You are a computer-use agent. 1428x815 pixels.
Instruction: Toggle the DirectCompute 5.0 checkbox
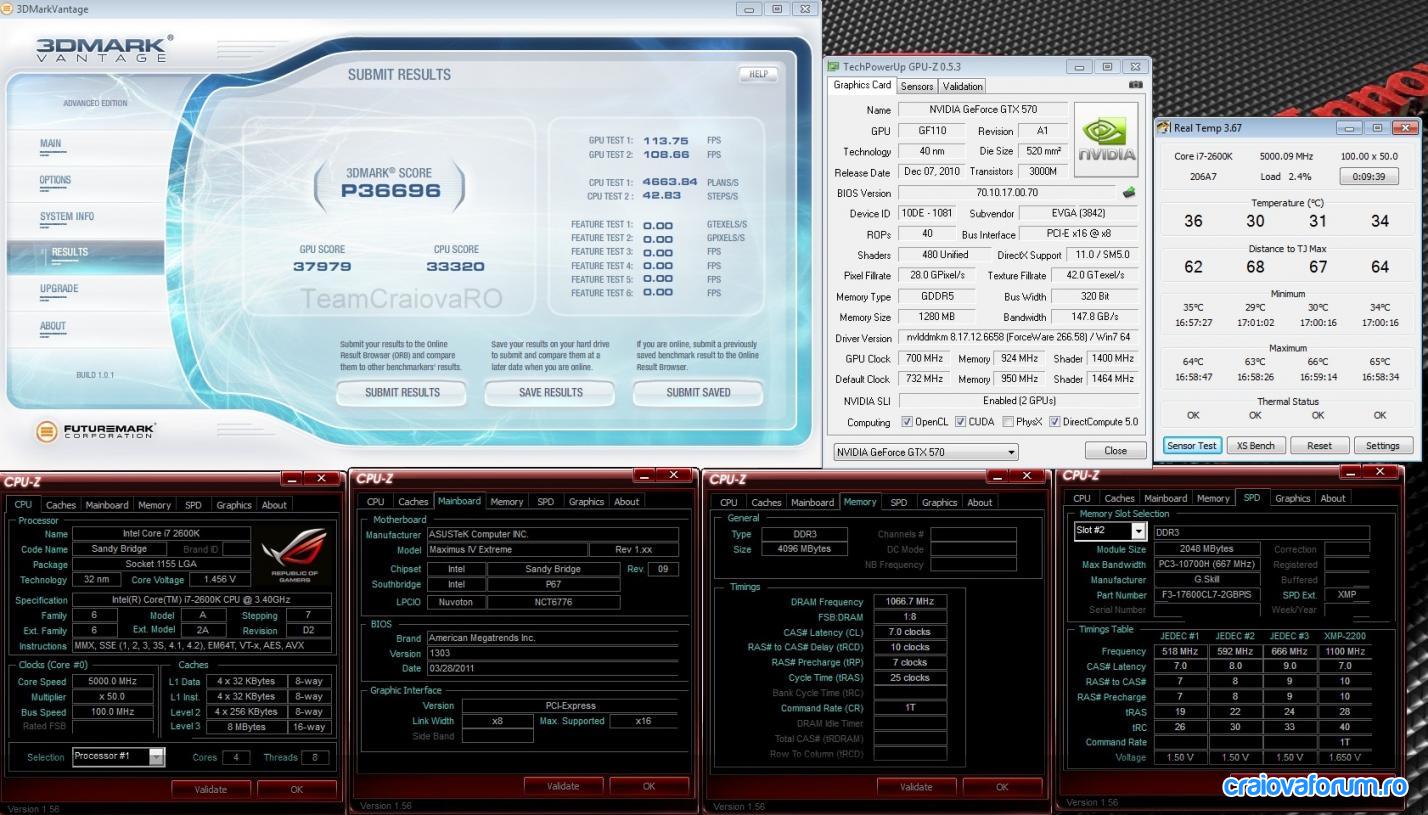(x=1054, y=422)
